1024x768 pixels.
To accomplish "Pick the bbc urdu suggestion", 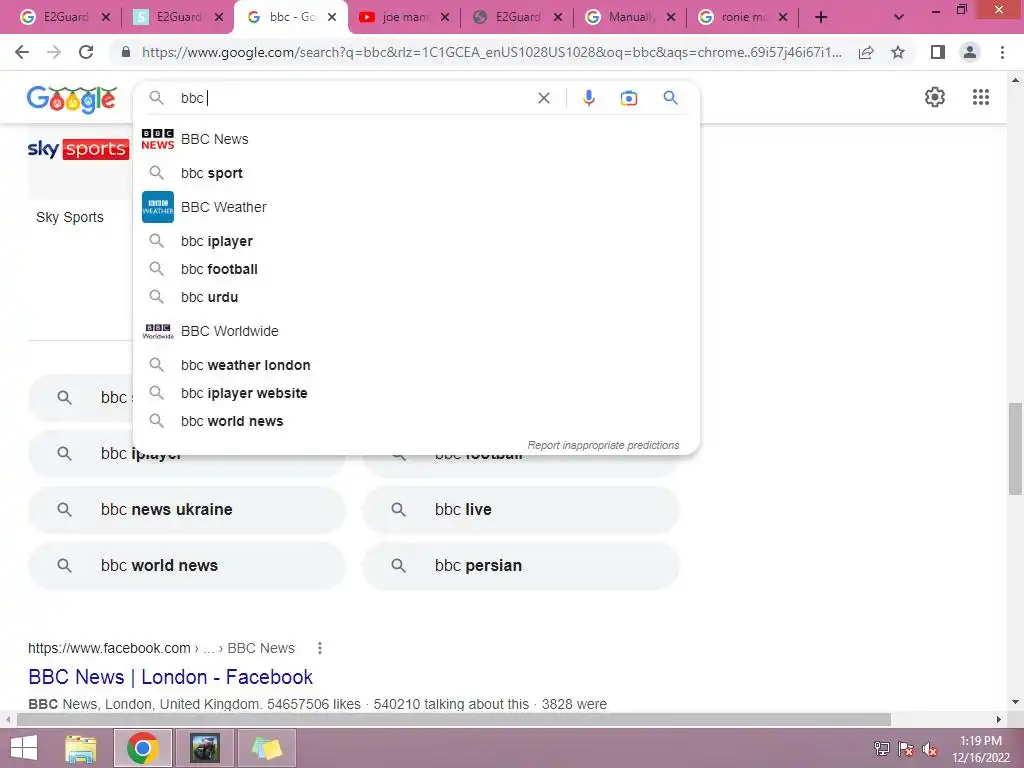I will (416, 297).
